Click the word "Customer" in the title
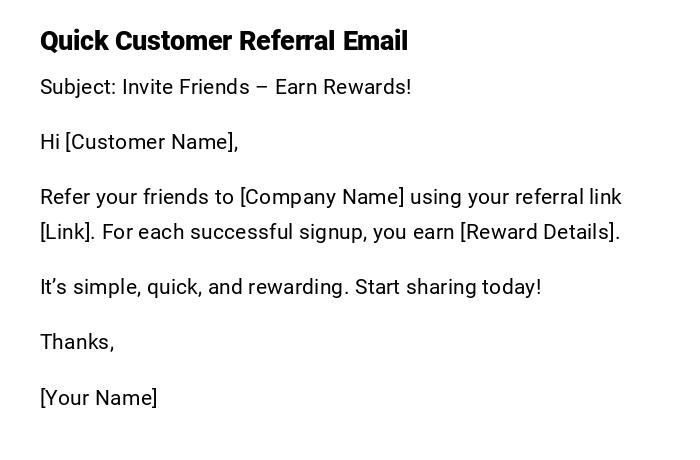 pos(173,41)
